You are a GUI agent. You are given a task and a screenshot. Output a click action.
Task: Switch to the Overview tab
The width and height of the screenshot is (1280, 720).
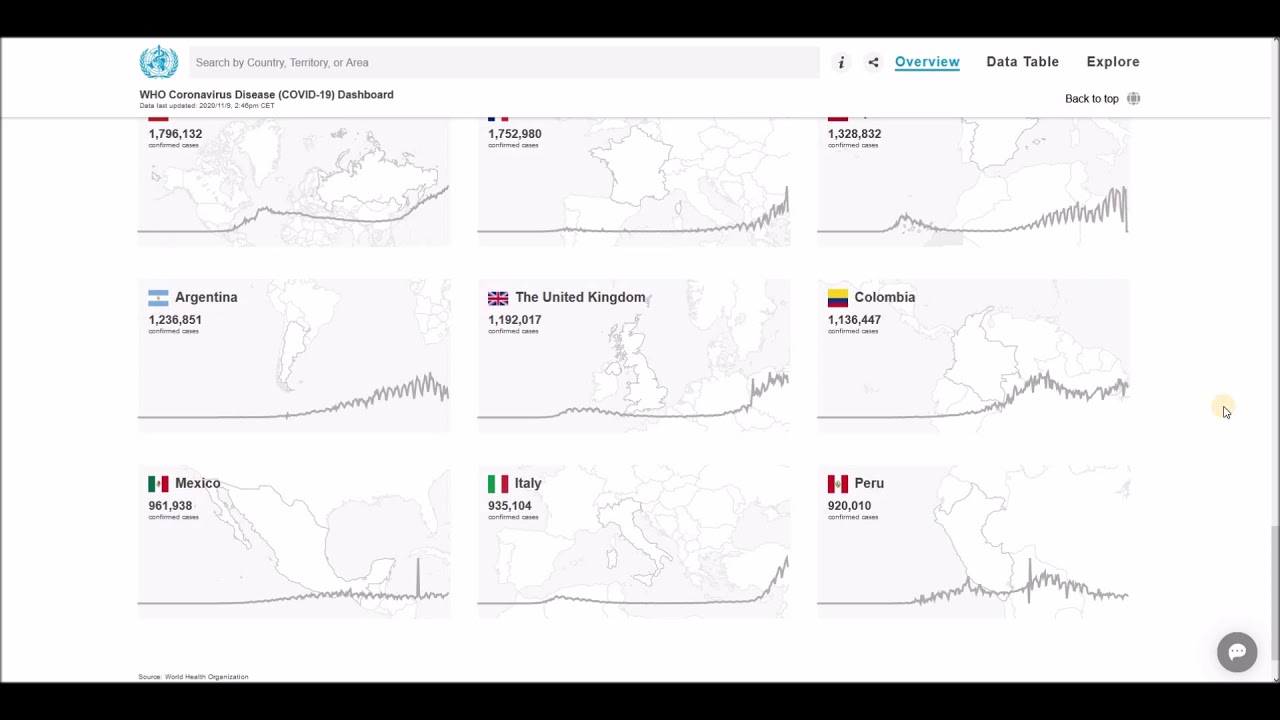coord(927,62)
